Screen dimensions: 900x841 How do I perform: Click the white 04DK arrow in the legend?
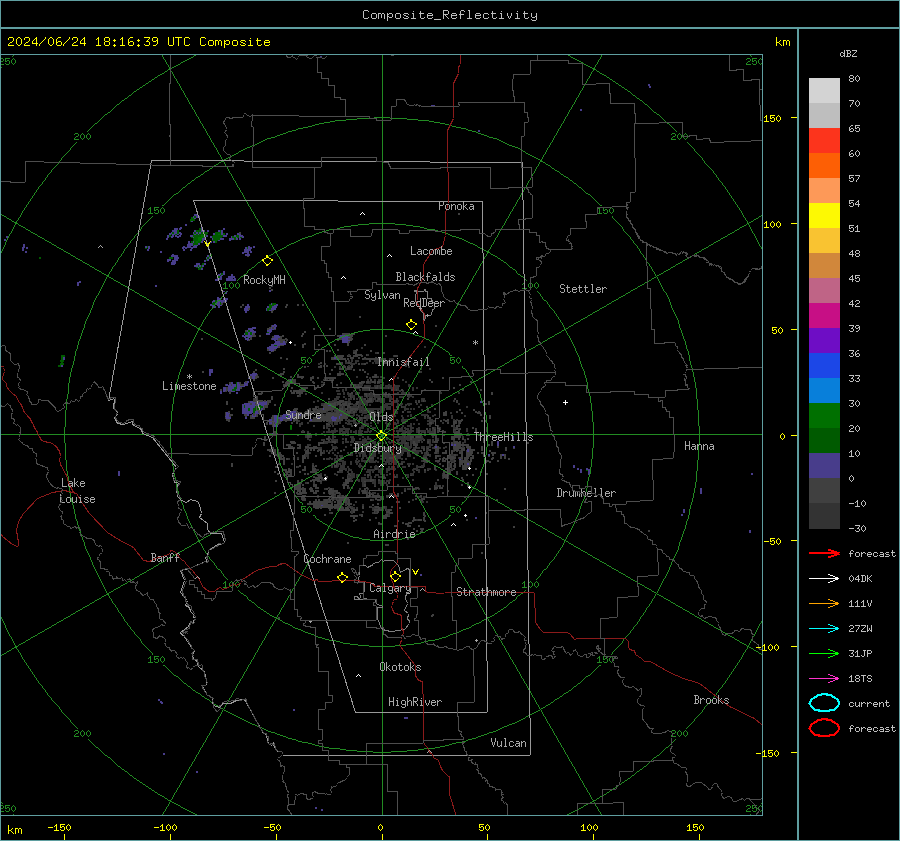point(824,578)
